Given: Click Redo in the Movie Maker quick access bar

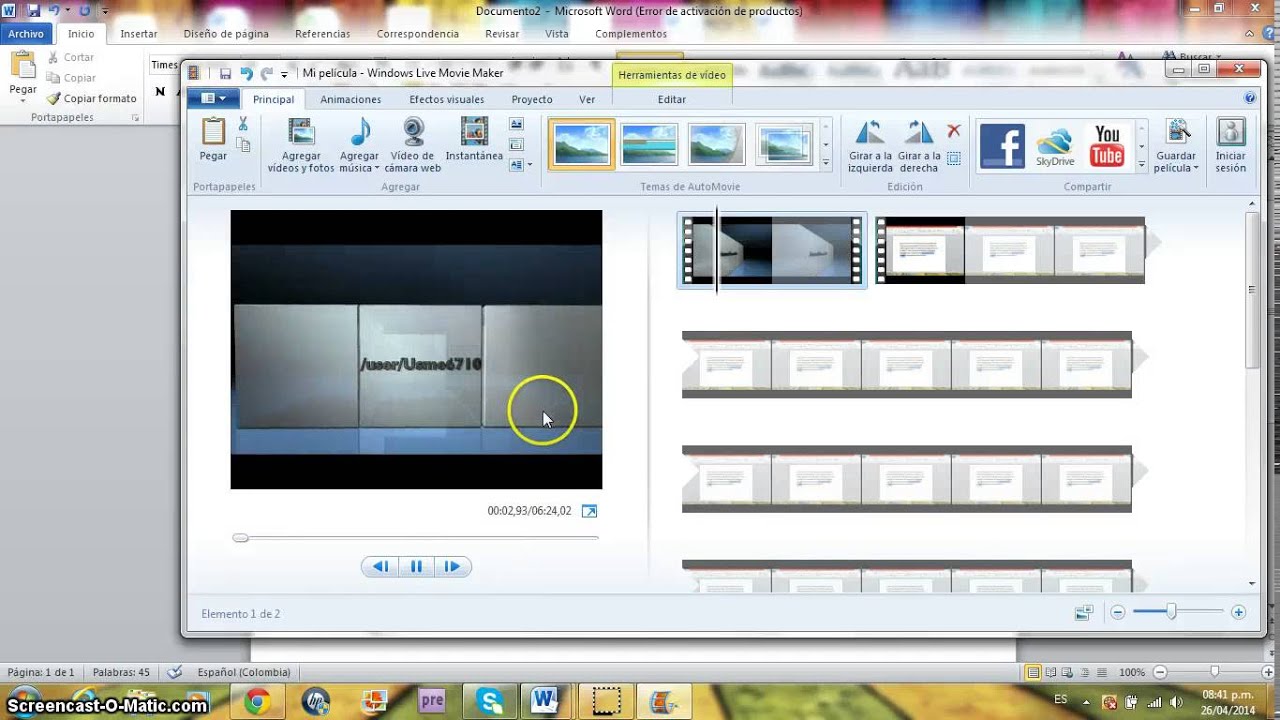Looking at the screenshot, I should point(266,74).
